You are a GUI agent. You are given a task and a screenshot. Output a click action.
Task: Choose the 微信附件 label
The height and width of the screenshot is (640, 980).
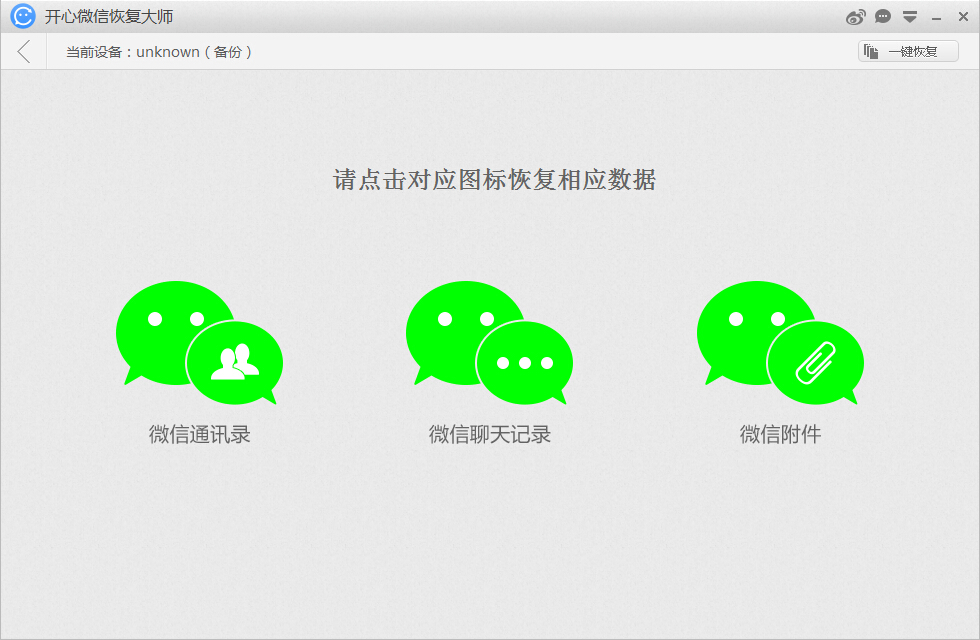(780, 434)
